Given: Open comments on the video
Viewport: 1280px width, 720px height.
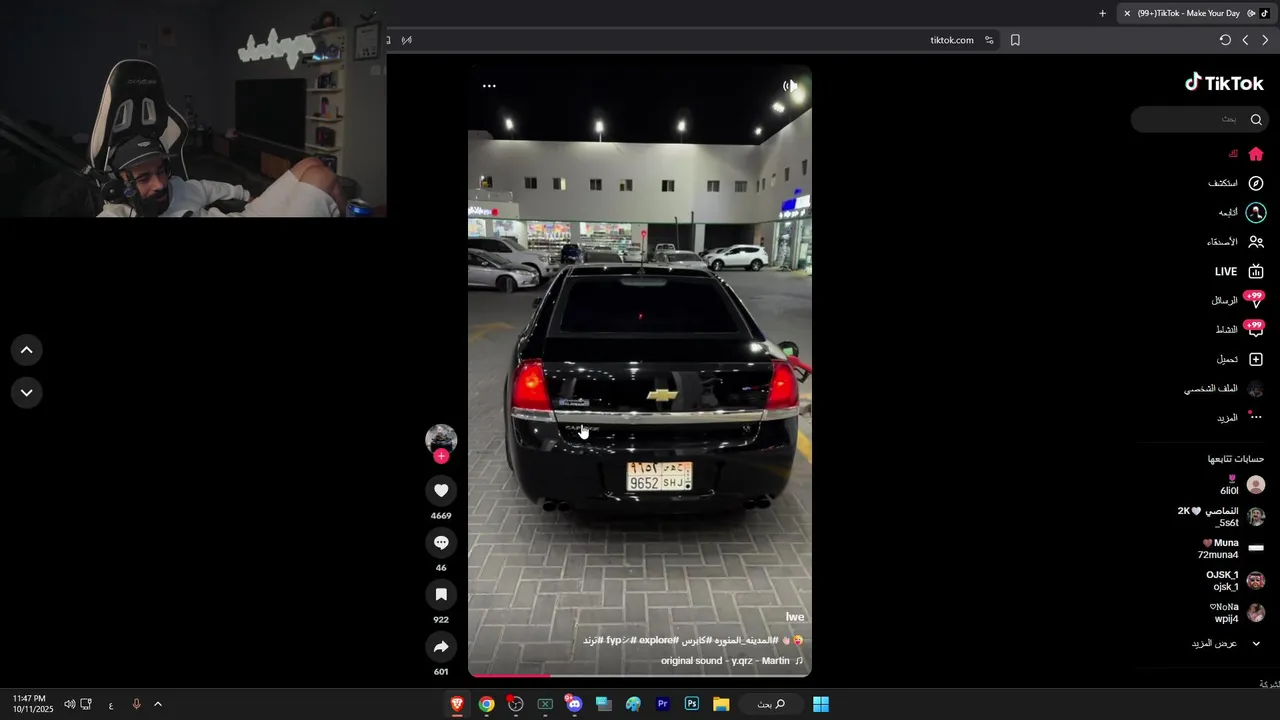Looking at the screenshot, I should point(441,542).
